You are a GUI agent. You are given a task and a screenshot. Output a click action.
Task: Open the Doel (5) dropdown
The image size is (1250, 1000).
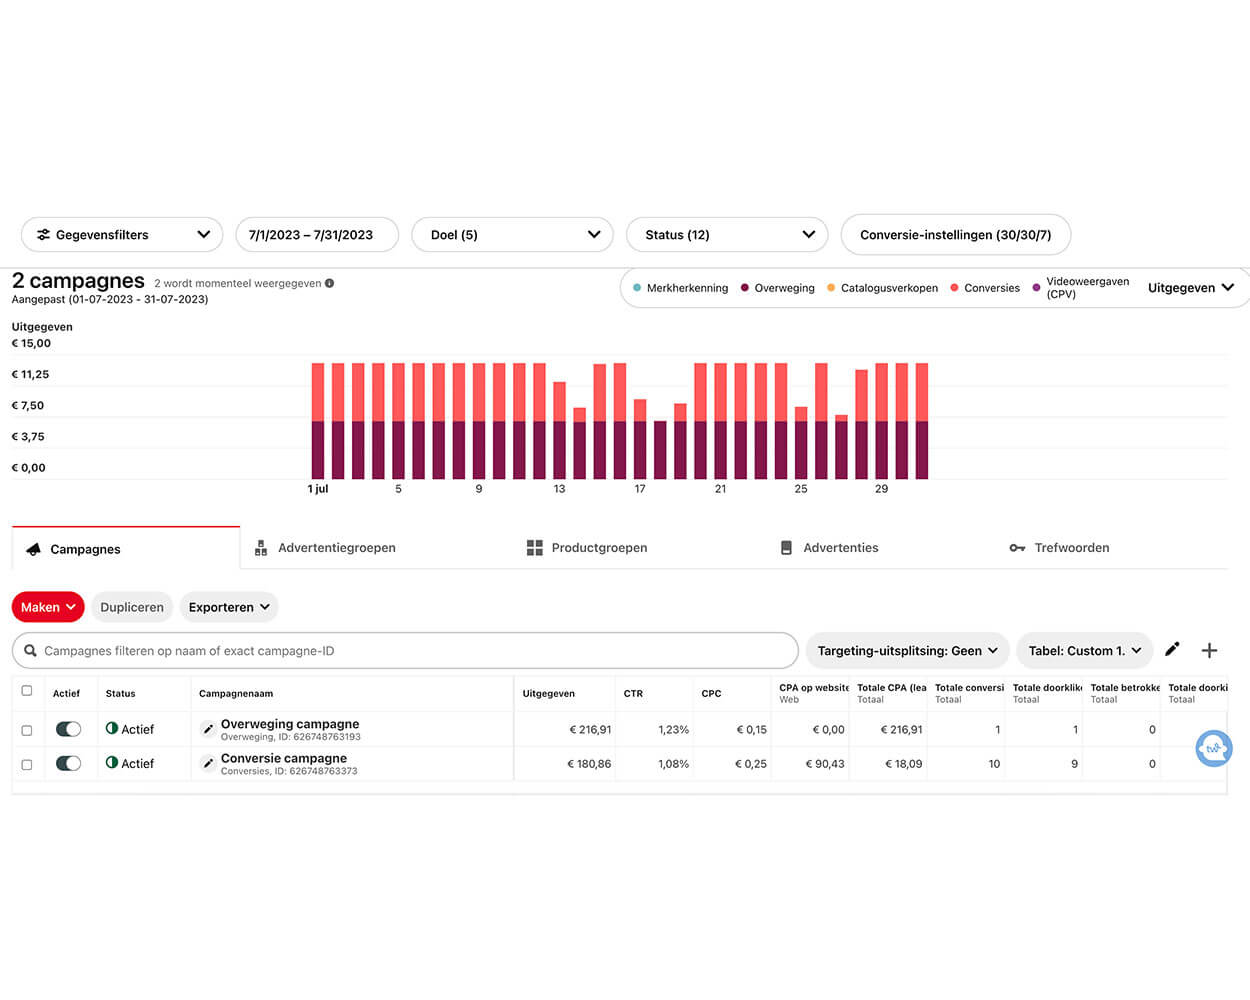coord(513,235)
